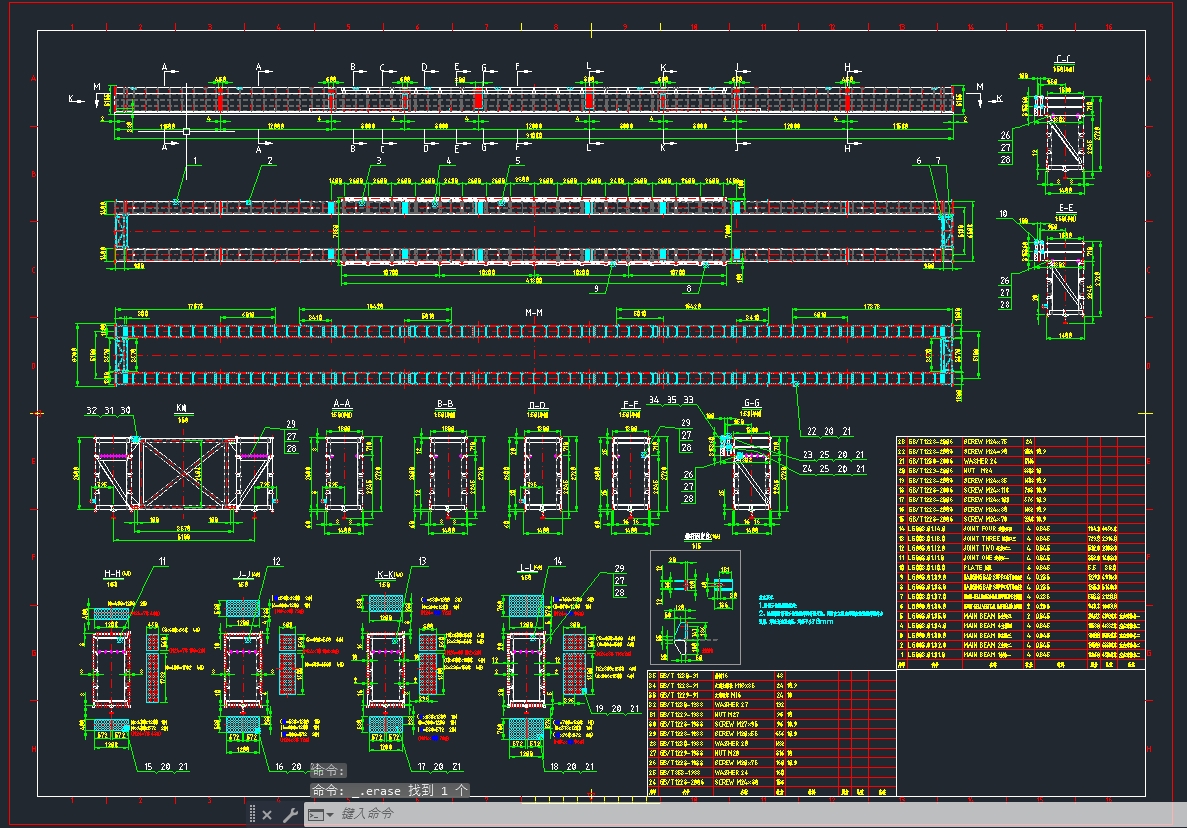
Task: Select the A-A section title text
Action: (x=342, y=404)
